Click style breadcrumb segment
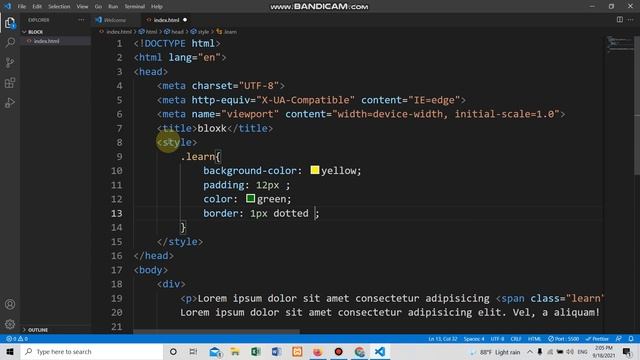 (203, 32)
